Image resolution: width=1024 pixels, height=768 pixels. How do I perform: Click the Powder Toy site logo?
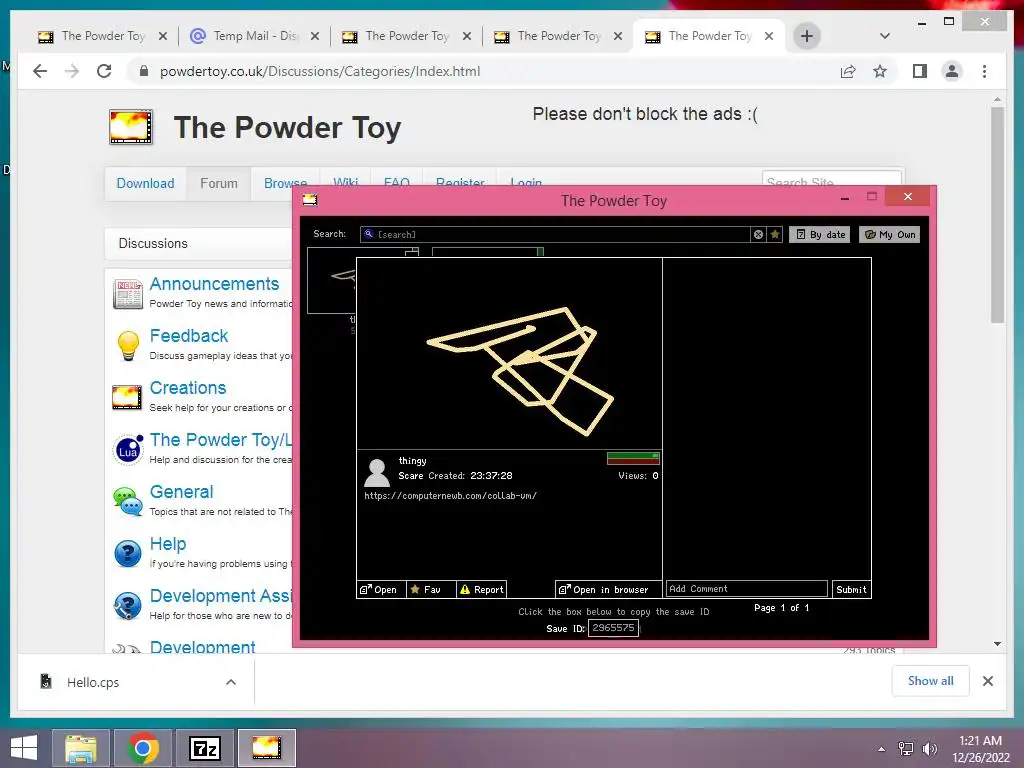point(131,127)
